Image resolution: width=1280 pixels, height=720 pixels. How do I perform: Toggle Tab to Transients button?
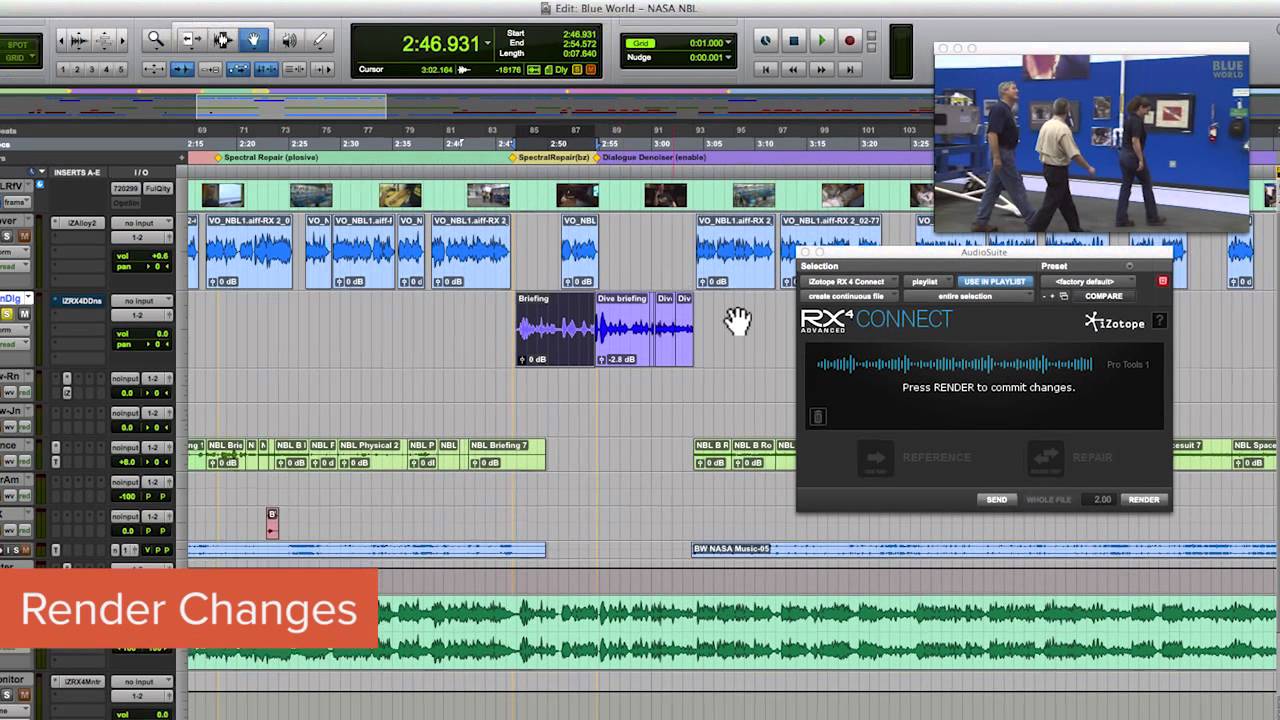coord(182,69)
